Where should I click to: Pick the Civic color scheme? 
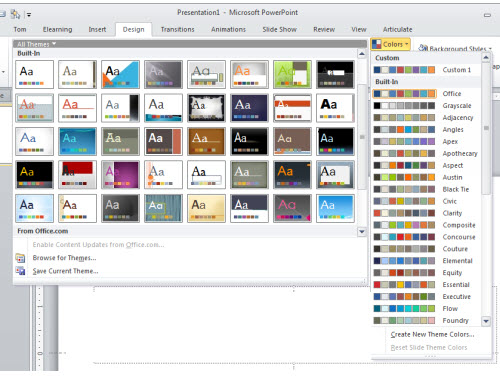click(x=426, y=201)
